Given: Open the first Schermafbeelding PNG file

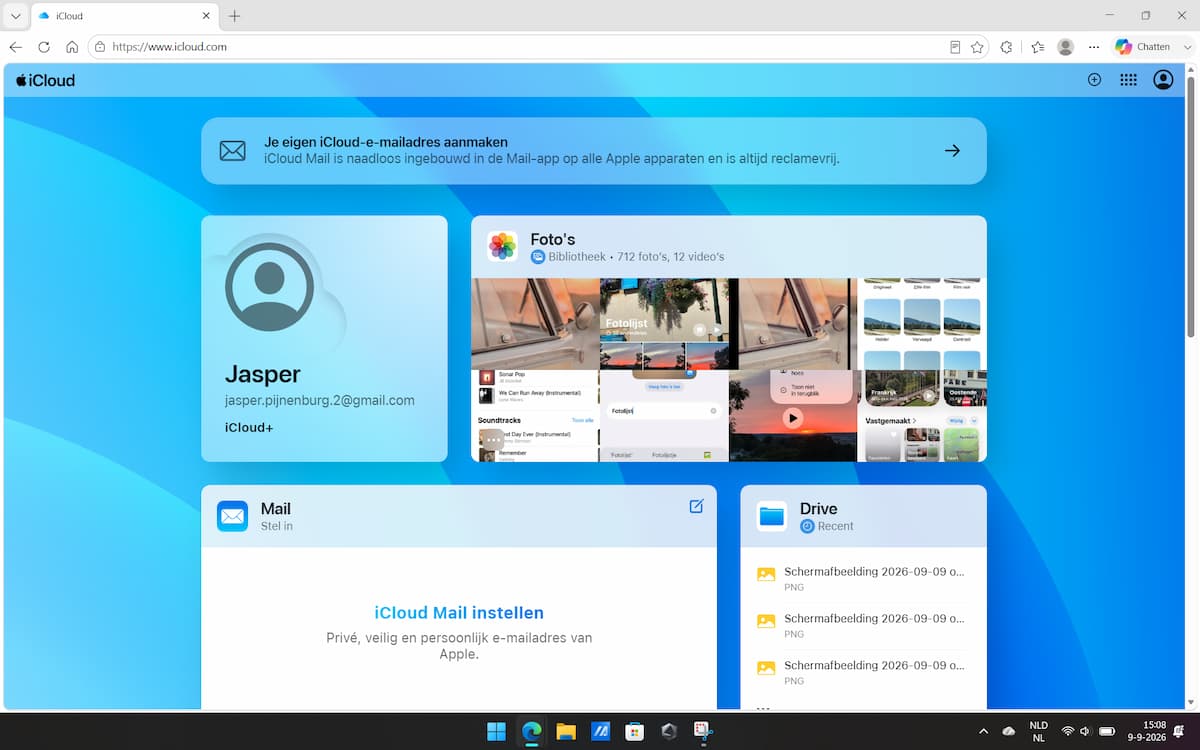Looking at the screenshot, I should (863, 579).
